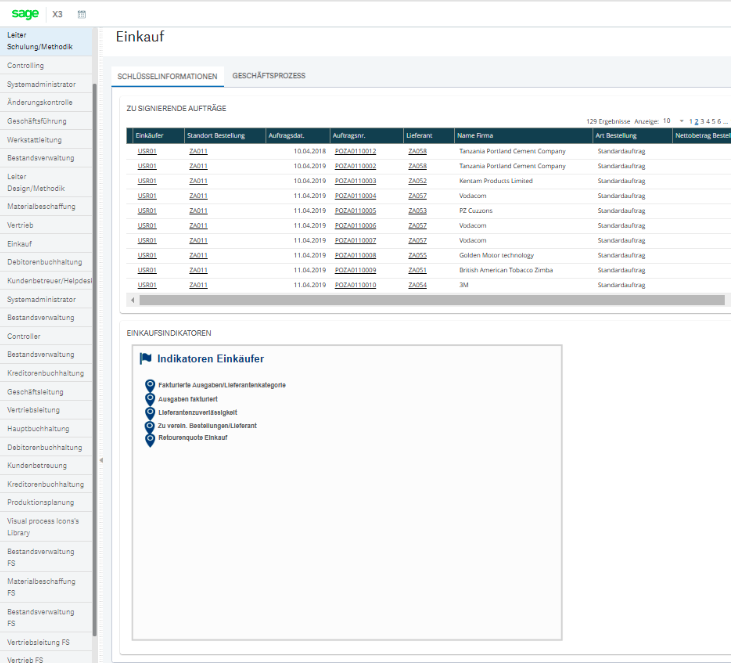
Task: Sort by the Name Firma column header
Action: pos(523,136)
